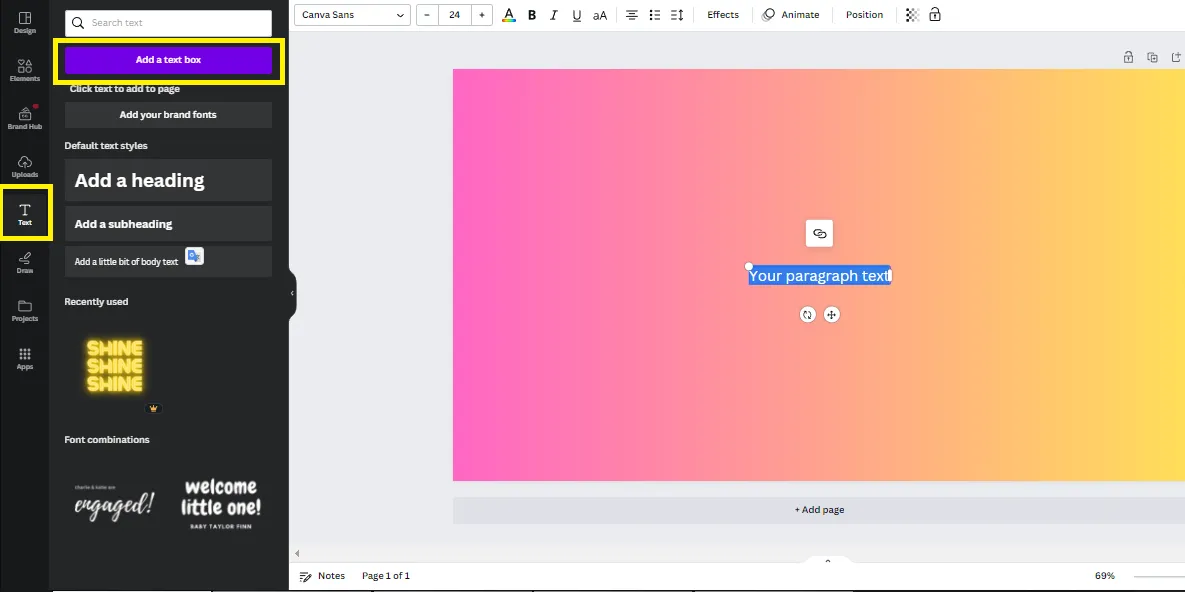Open the Brand Hub sidebar tab
Viewport: 1185px width, 592px height.
(x=24, y=118)
